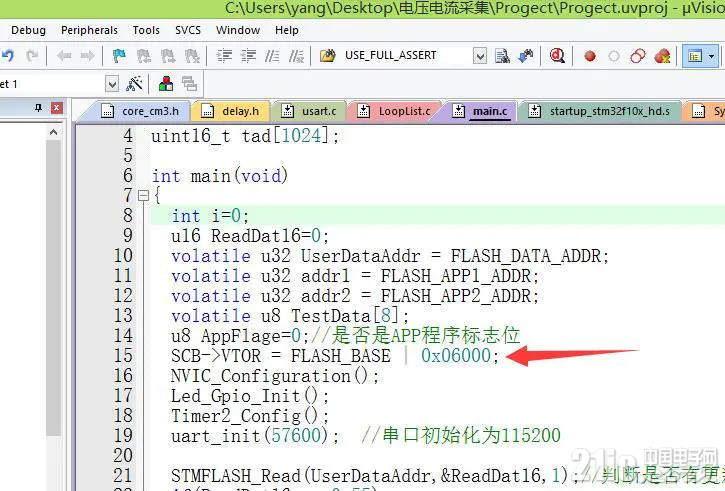This screenshot has width=725, height=491.
Task: Expand the USE_FULL_ASSERT search dropdown
Action: pyautogui.click(x=480, y=56)
